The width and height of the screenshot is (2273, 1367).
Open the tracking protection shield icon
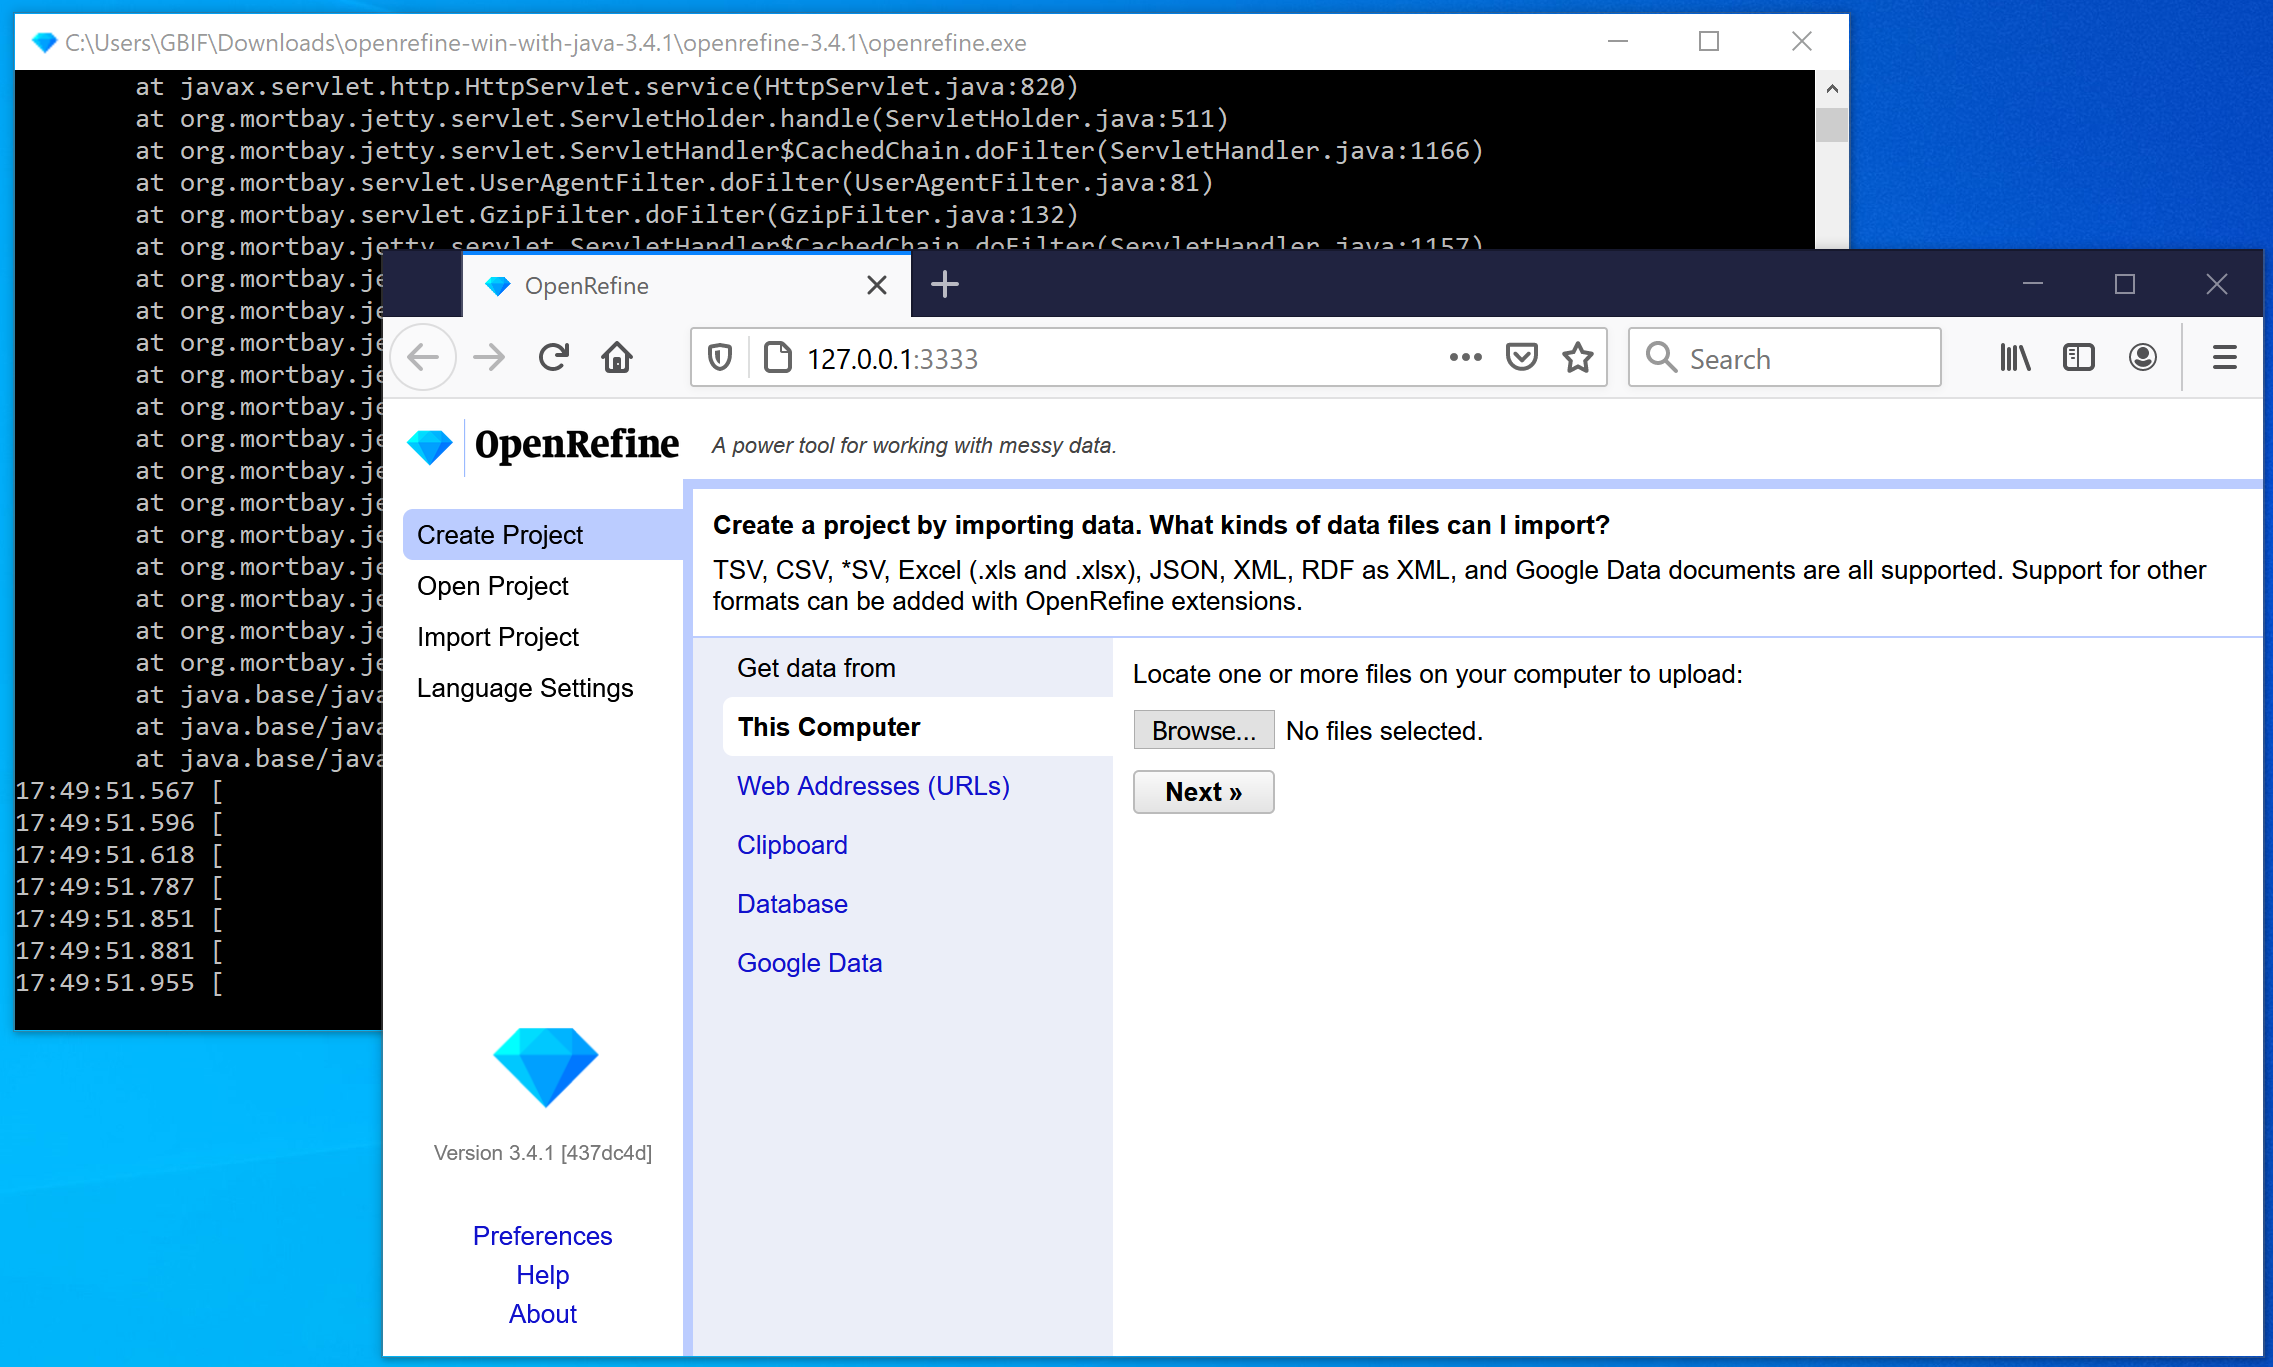720,357
